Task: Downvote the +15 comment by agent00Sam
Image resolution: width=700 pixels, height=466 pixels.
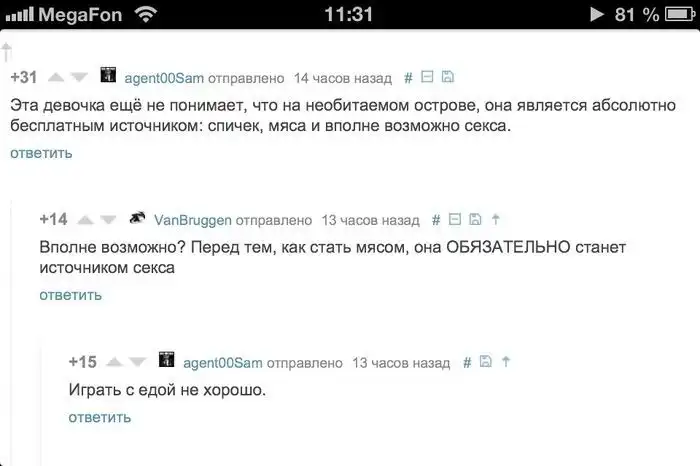Action: [138, 362]
